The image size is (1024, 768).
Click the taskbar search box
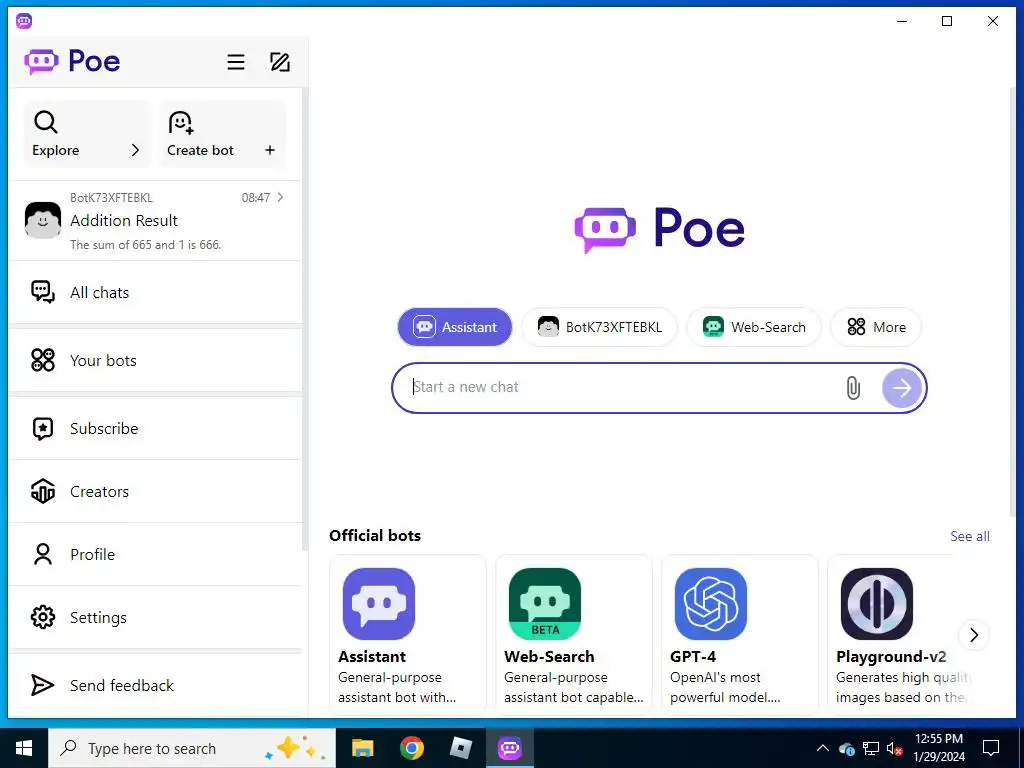pyautogui.click(x=192, y=748)
